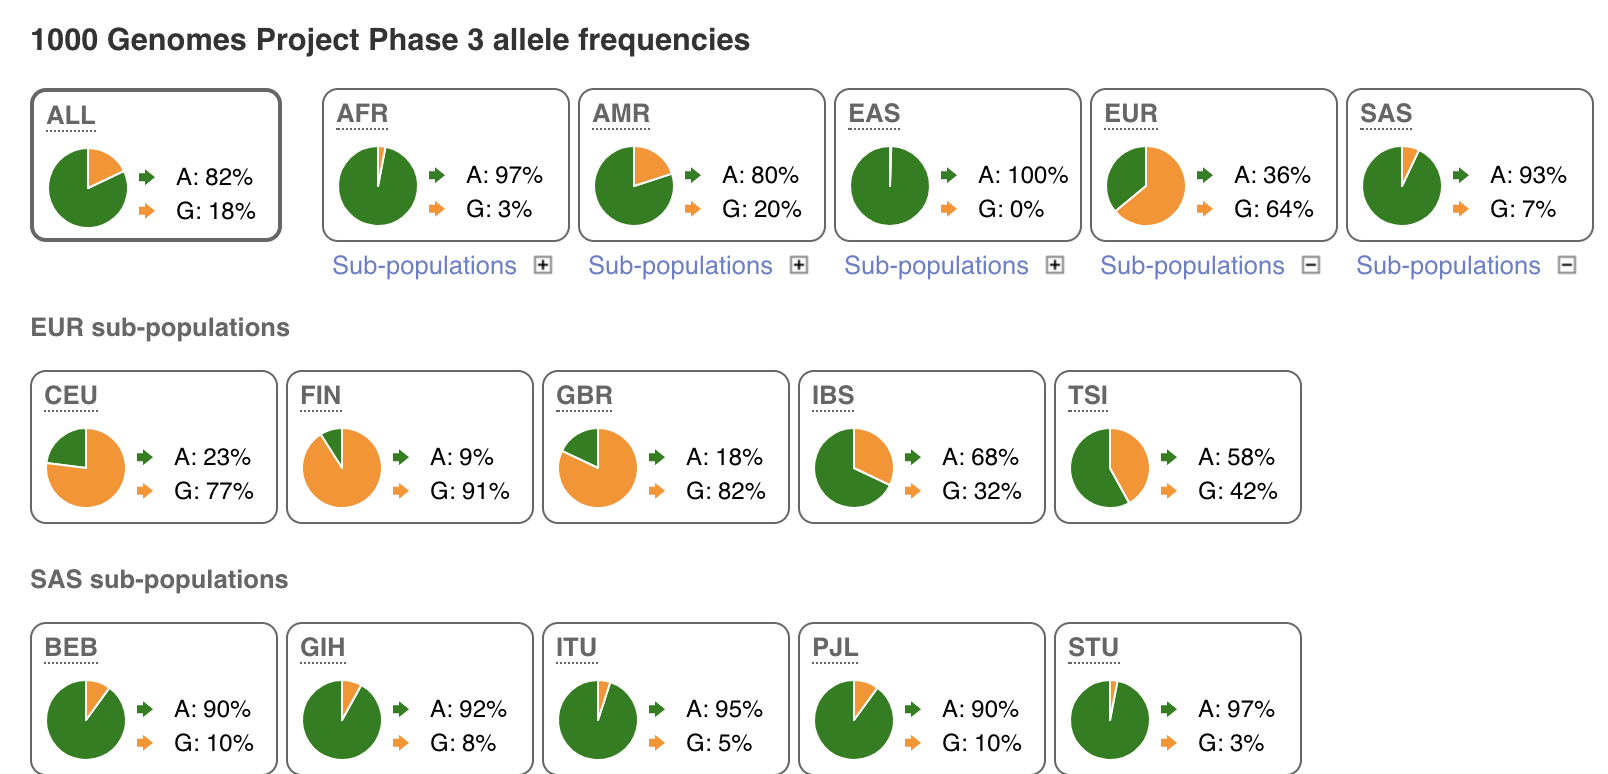The width and height of the screenshot is (1608, 774).
Task: Click the GBR population label
Action: 584,396
